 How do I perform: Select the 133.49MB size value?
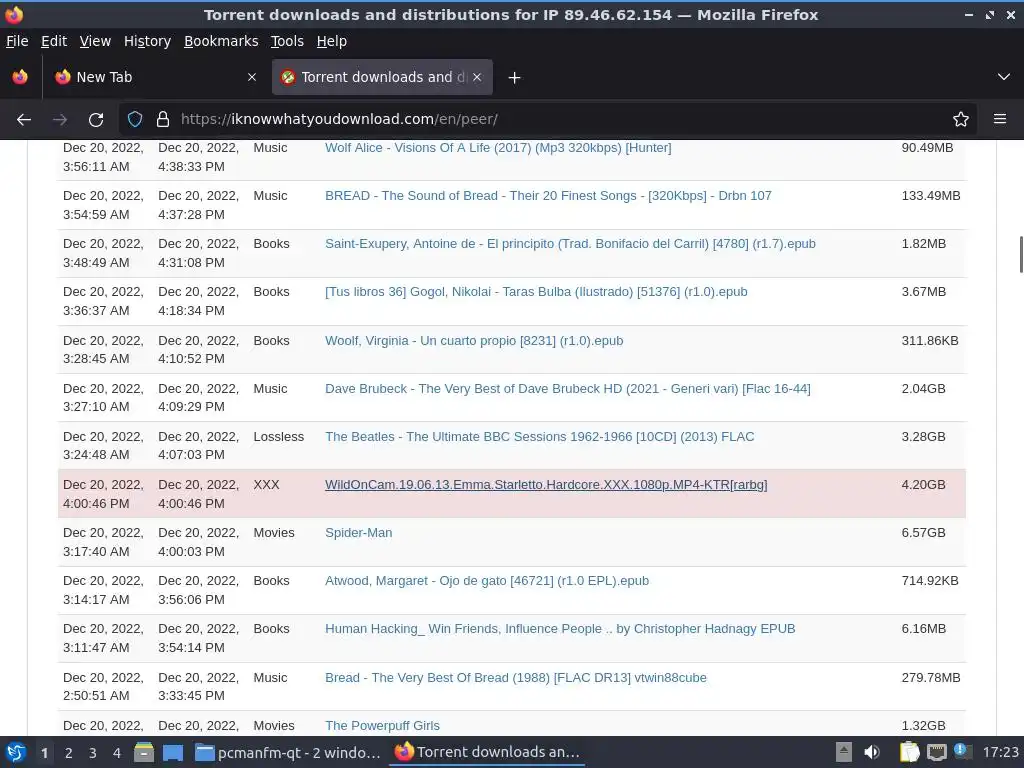coord(931,196)
